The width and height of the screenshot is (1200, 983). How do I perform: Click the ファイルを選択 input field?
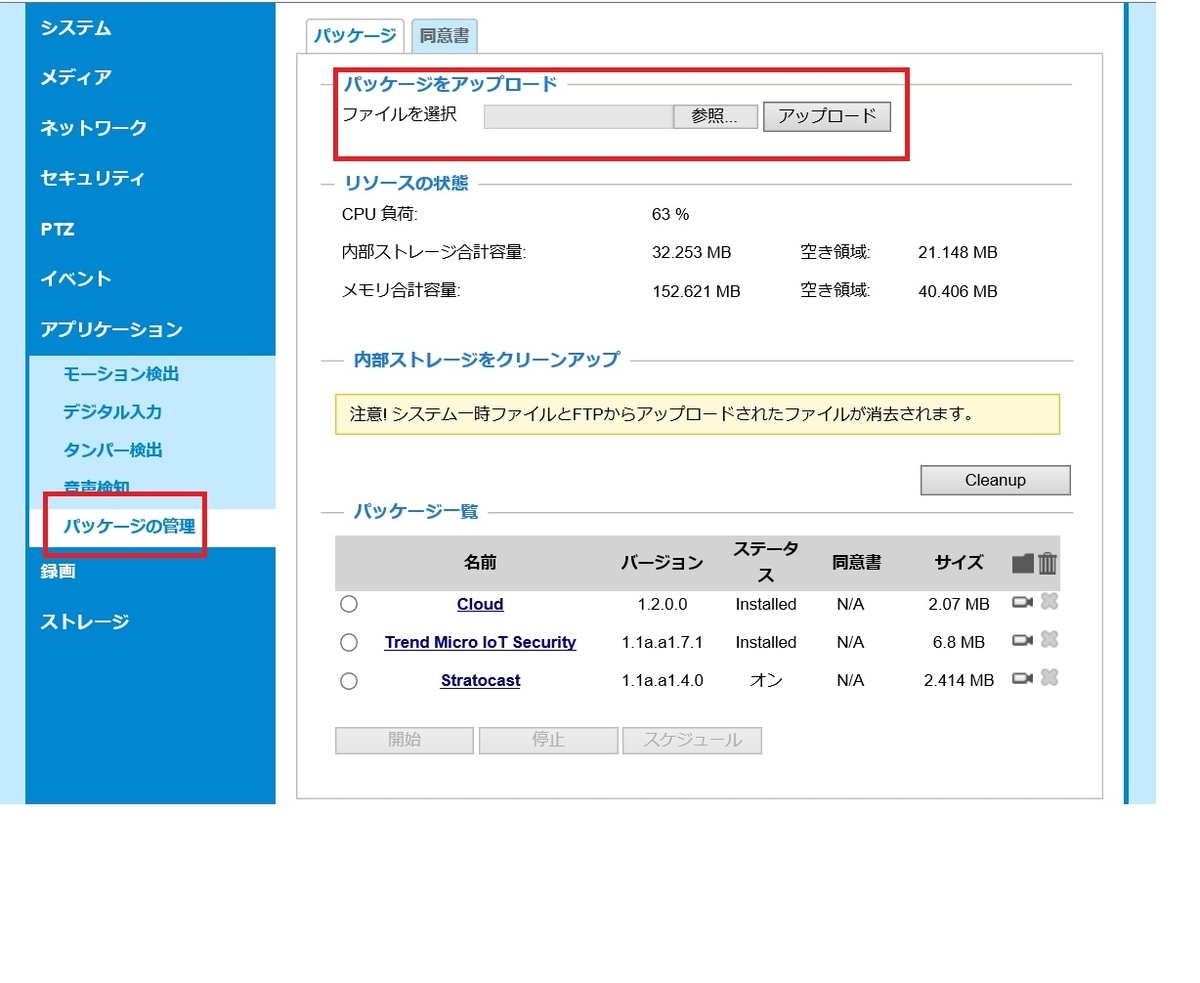click(x=578, y=116)
